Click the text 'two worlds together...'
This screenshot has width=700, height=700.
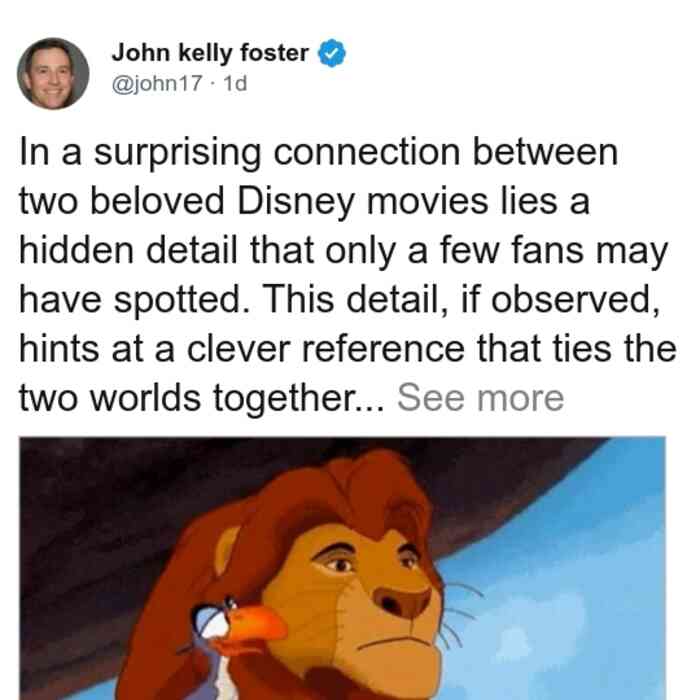(201, 397)
